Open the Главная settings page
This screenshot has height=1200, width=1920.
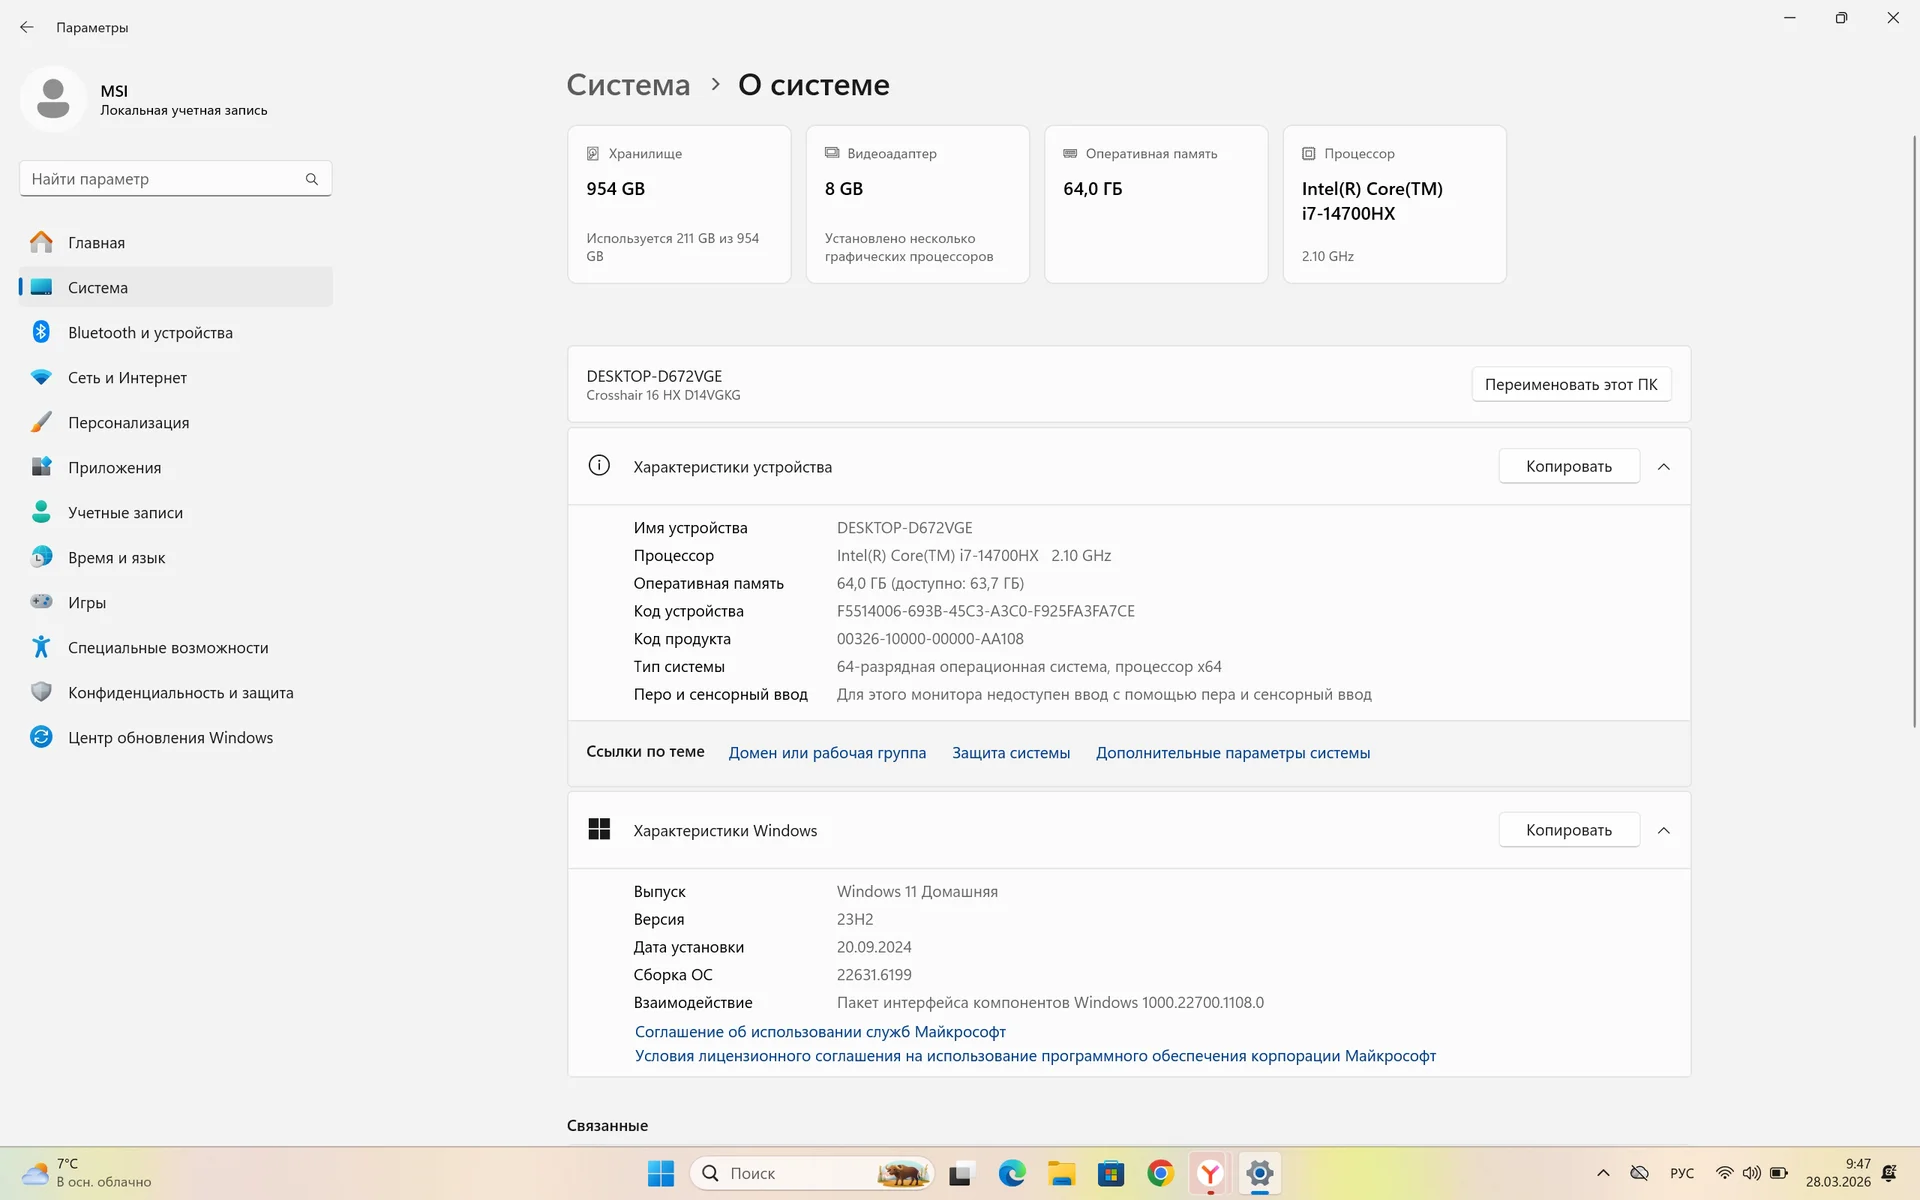[176, 243]
